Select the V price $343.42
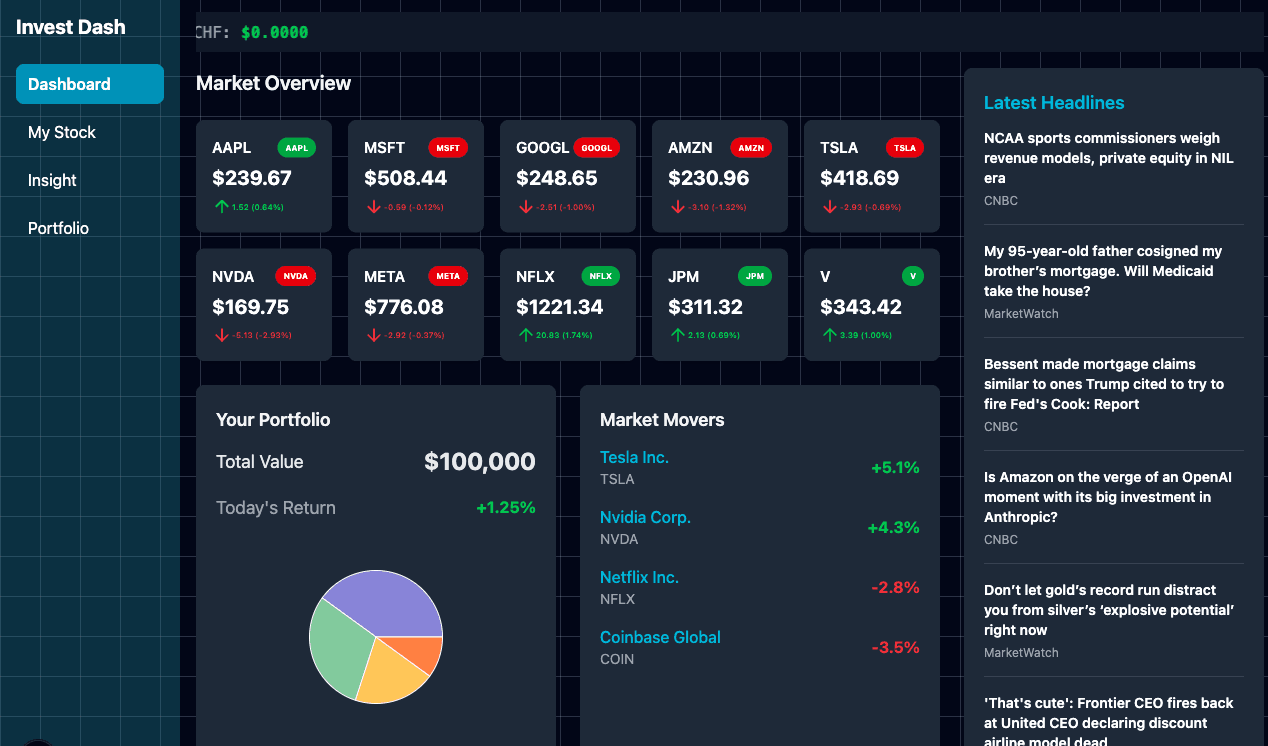The width and height of the screenshot is (1268, 746). click(861, 307)
